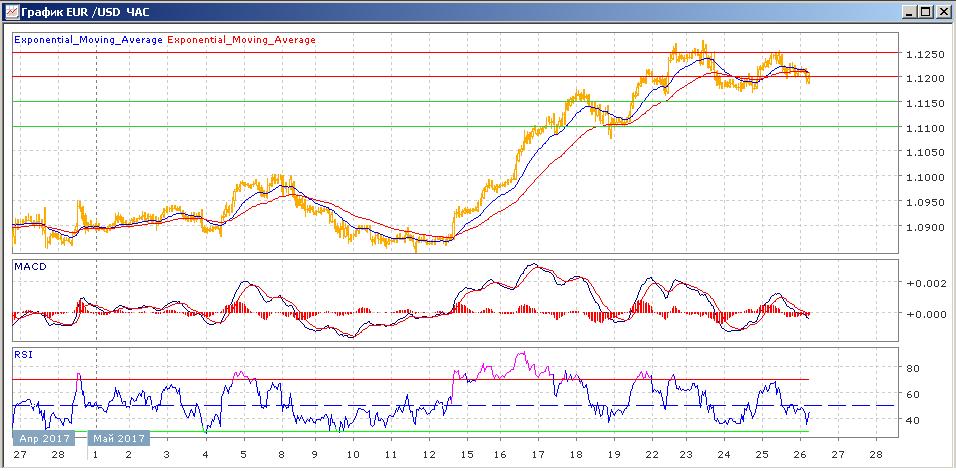Click the date label 5 on time axis
Image resolution: width=956 pixels, height=471 pixels.
tap(244, 455)
